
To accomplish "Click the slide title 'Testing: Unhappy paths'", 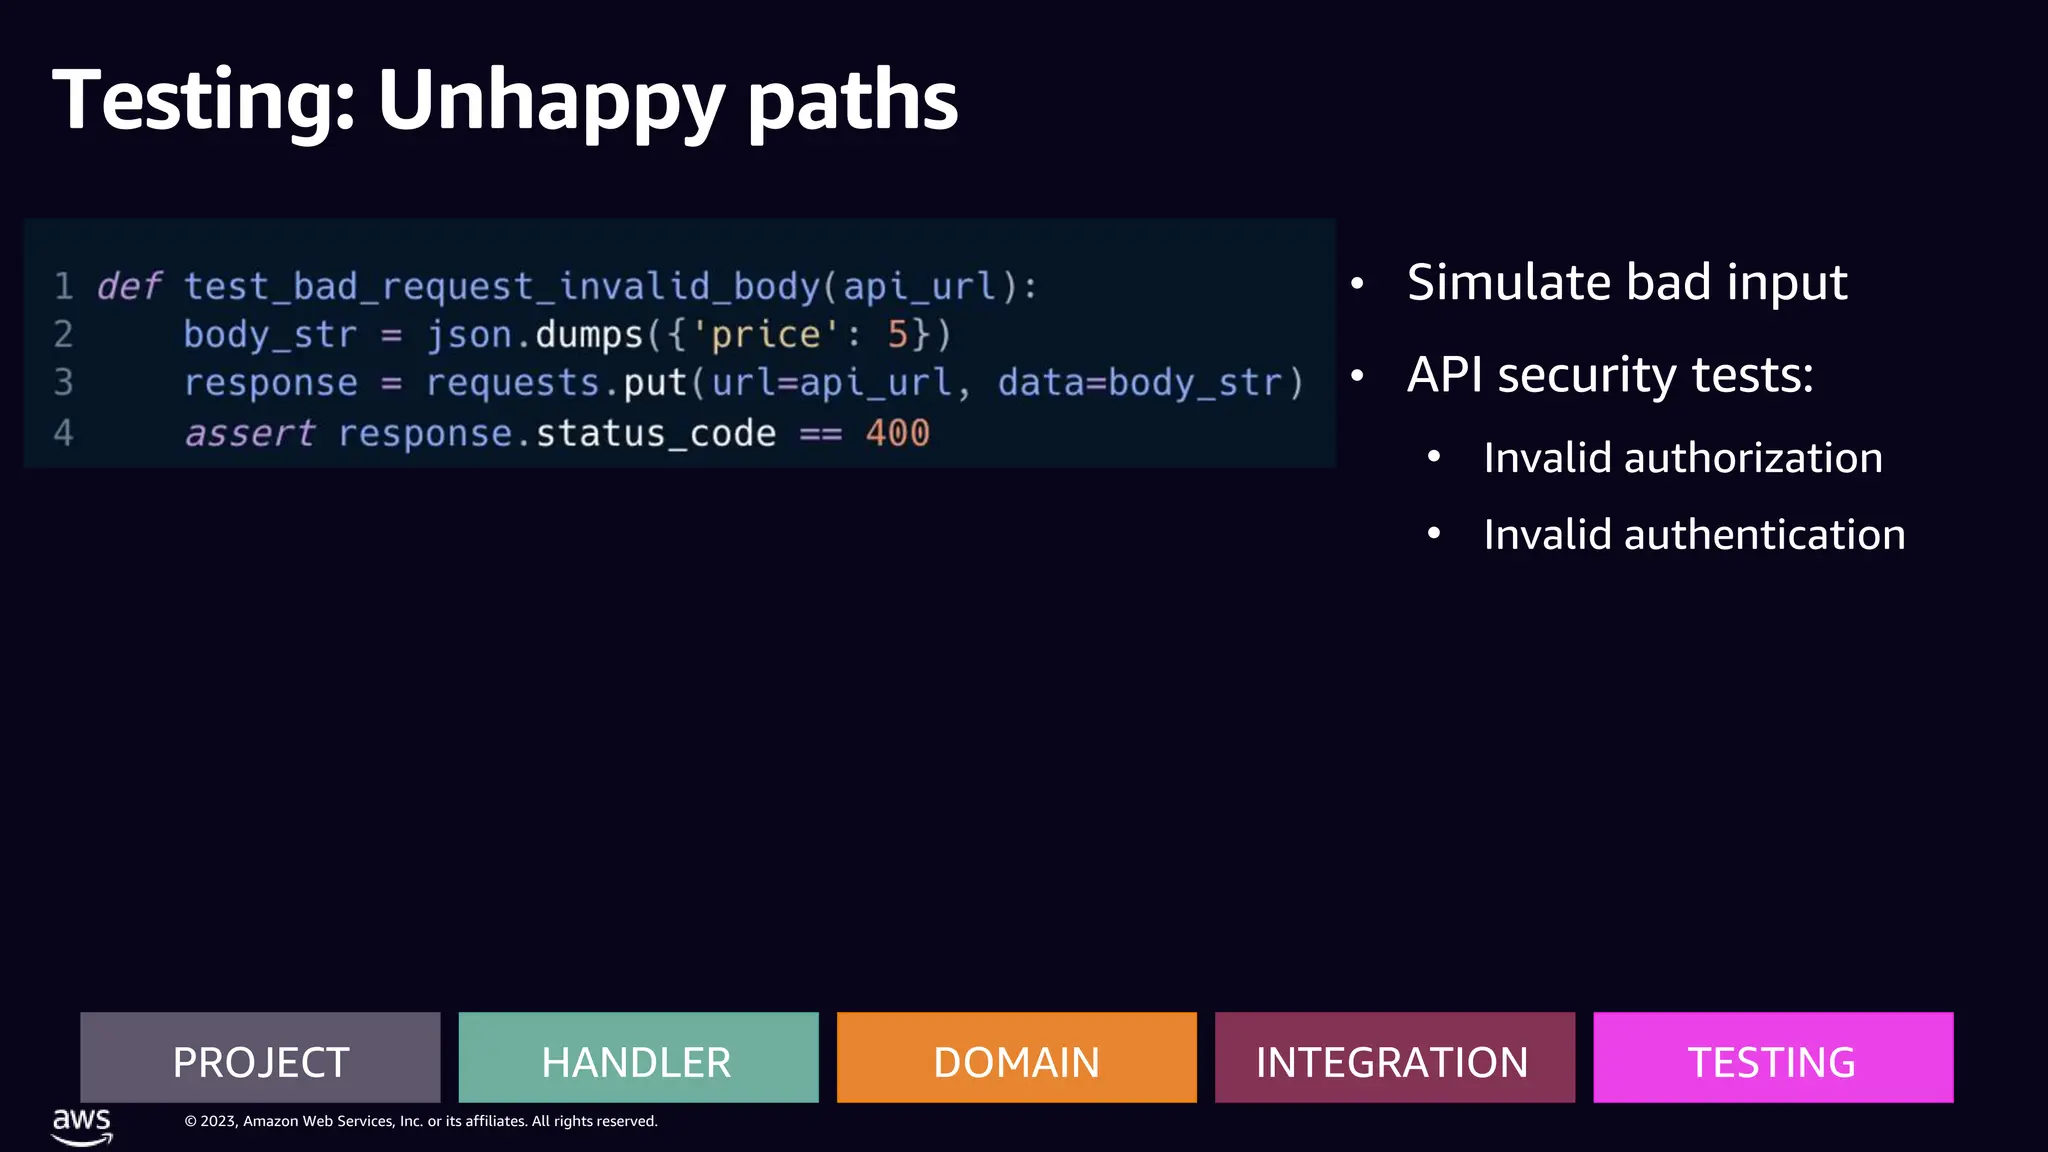I will point(505,101).
